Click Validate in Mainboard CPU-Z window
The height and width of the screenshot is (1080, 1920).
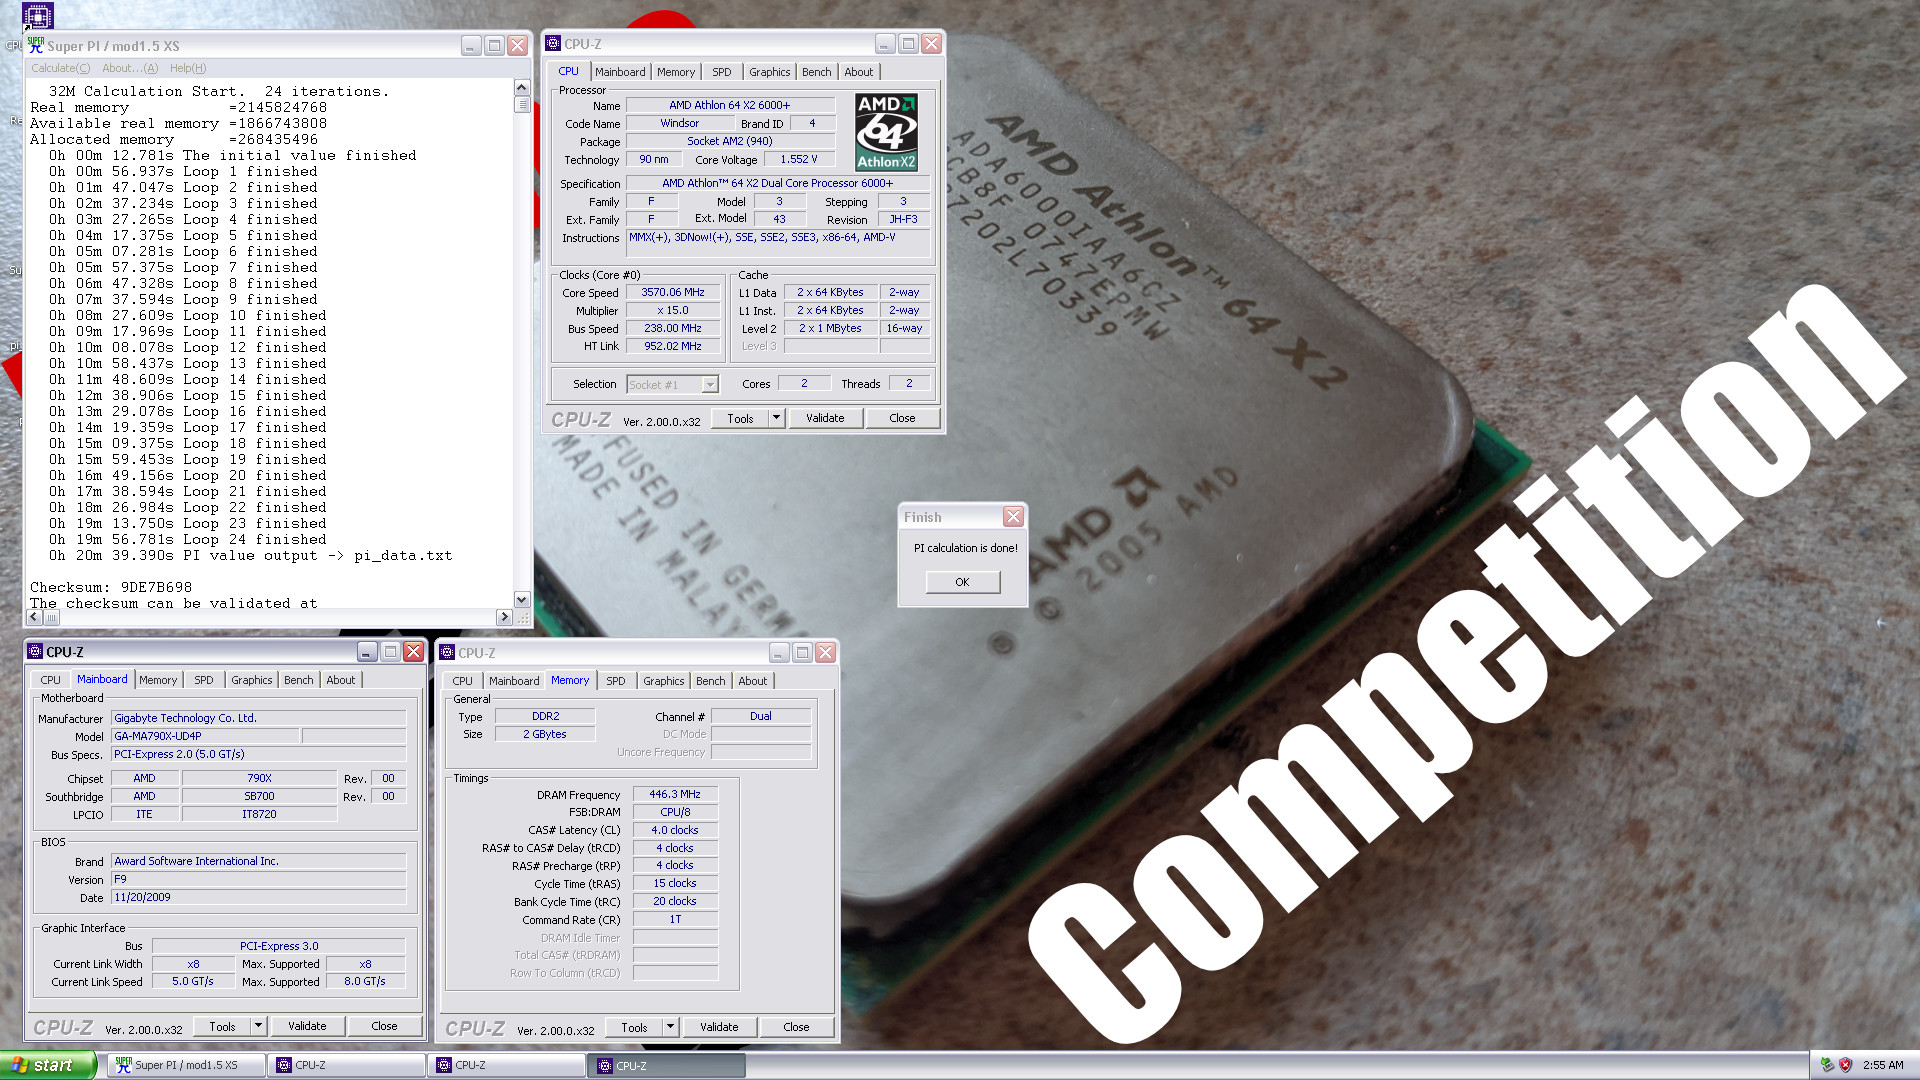click(x=307, y=1026)
